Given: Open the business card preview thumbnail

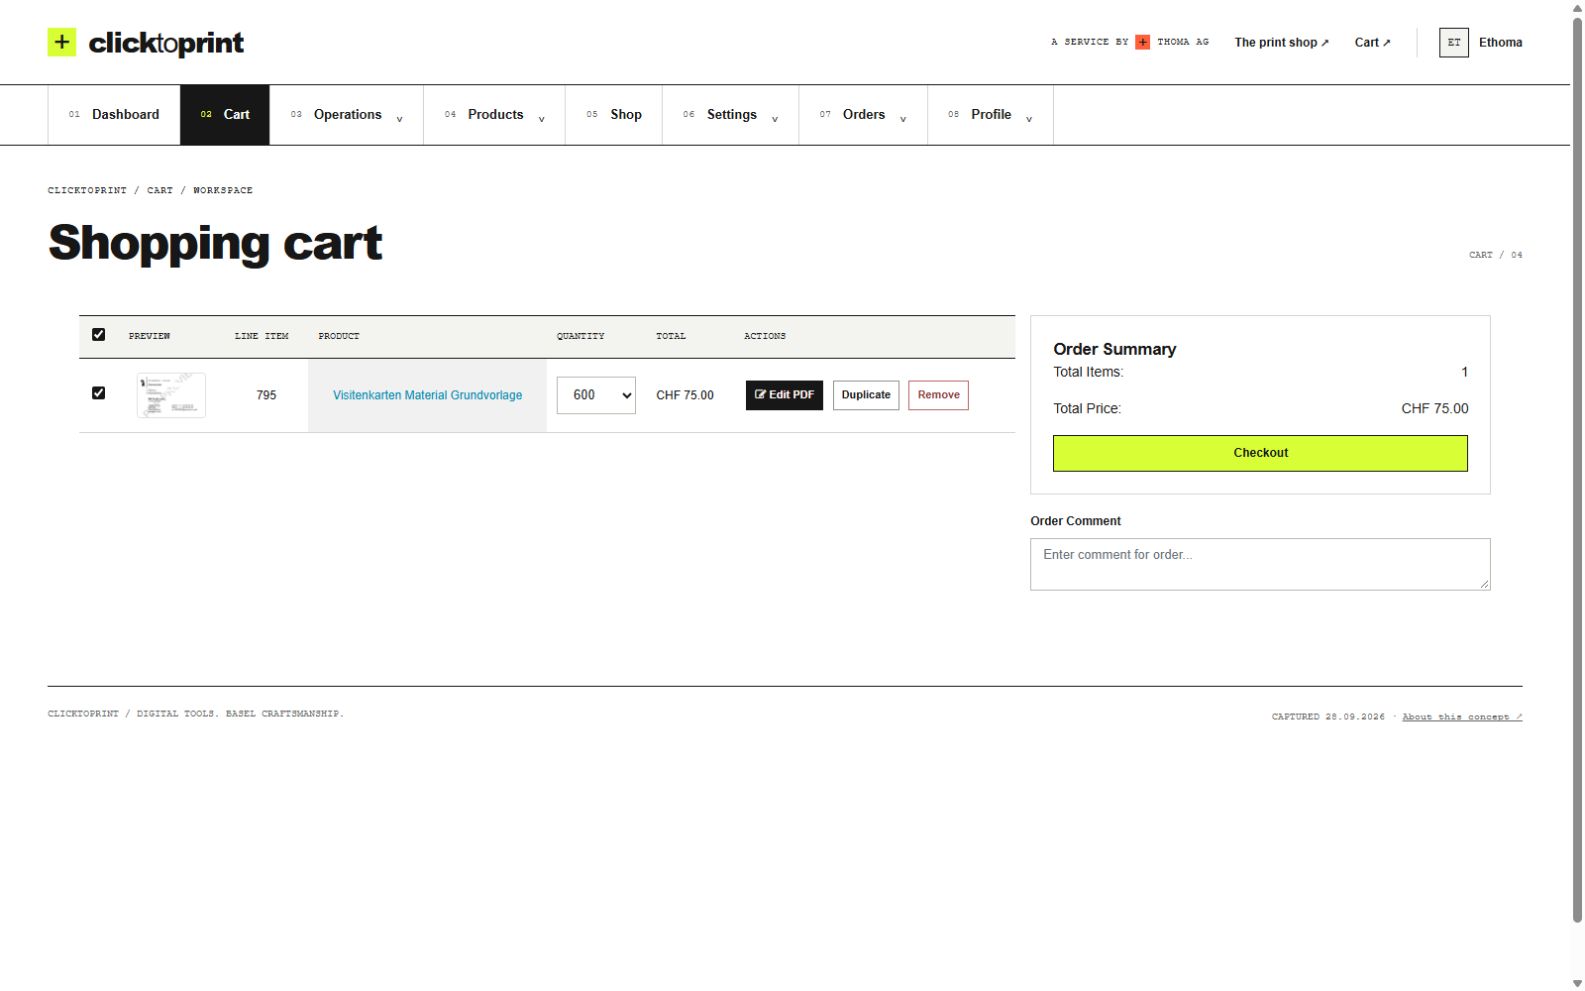Looking at the screenshot, I should click(171, 395).
